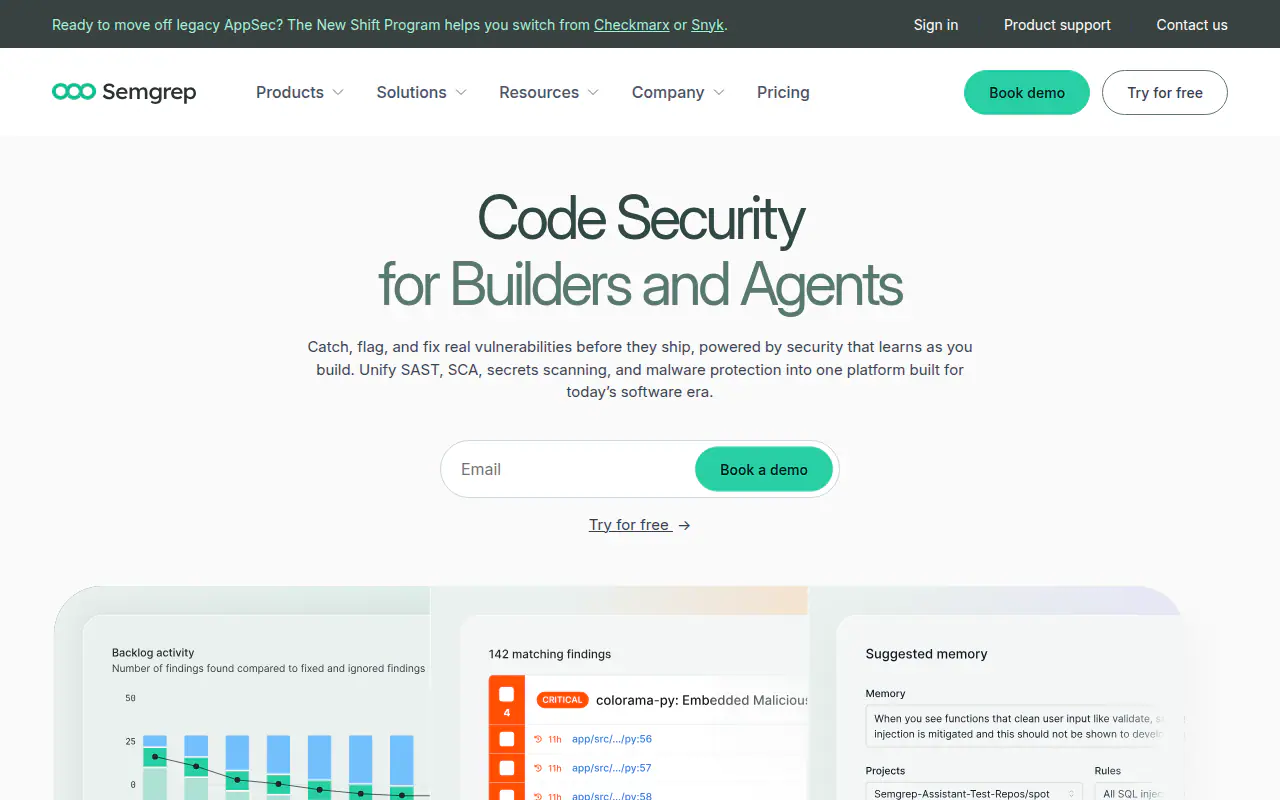Open the Product support link

click(1057, 24)
